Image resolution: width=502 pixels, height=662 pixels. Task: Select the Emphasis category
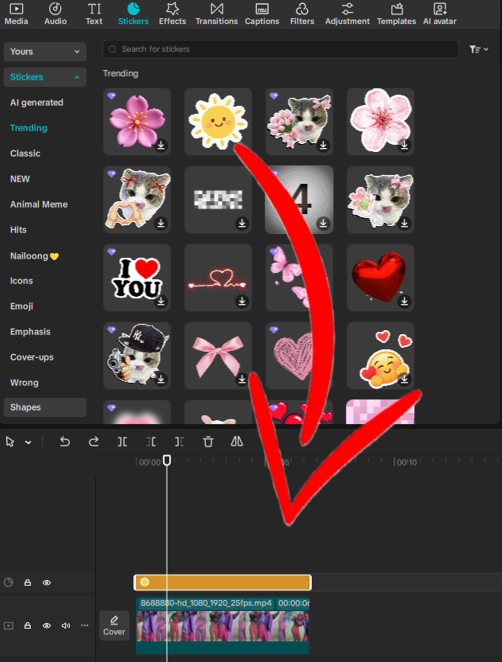(30, 332)
